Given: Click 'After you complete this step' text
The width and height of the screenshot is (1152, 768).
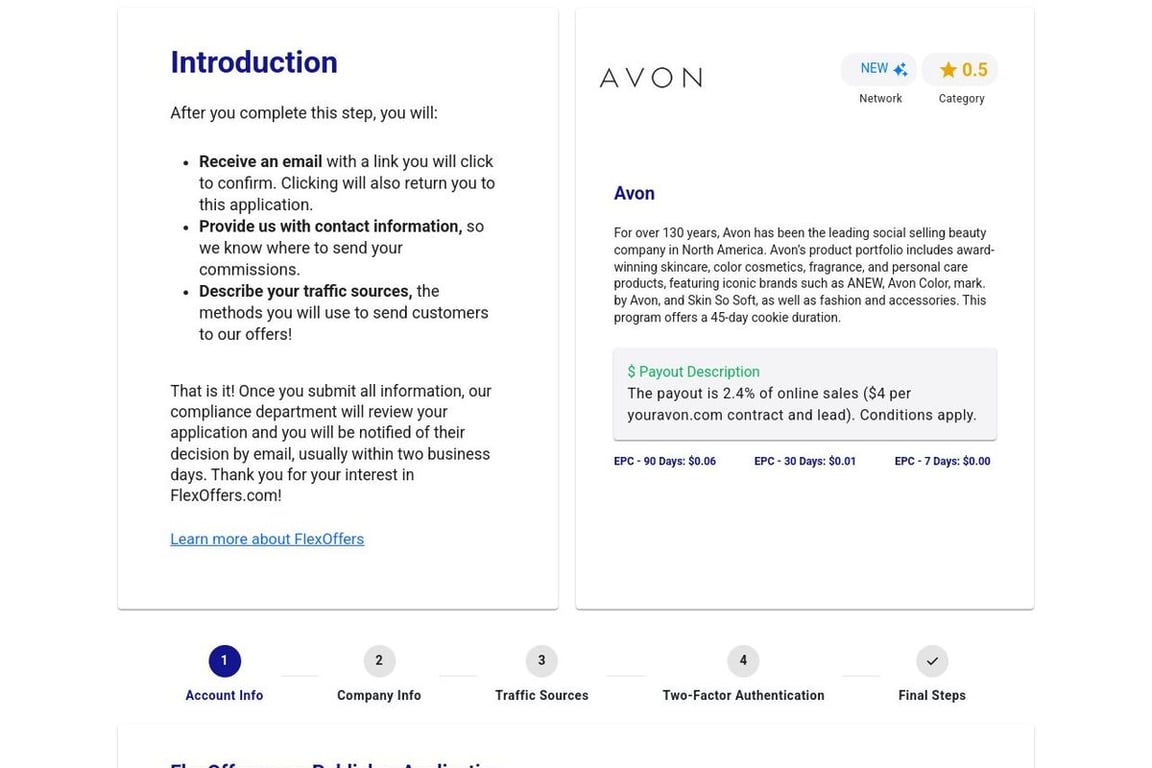Looking at the screenshot, I should click(303, 113).
